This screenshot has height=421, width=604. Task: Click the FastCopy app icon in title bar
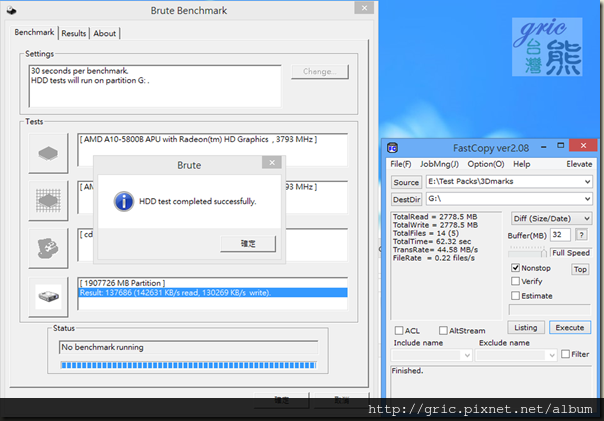click(x=392, y=148)
